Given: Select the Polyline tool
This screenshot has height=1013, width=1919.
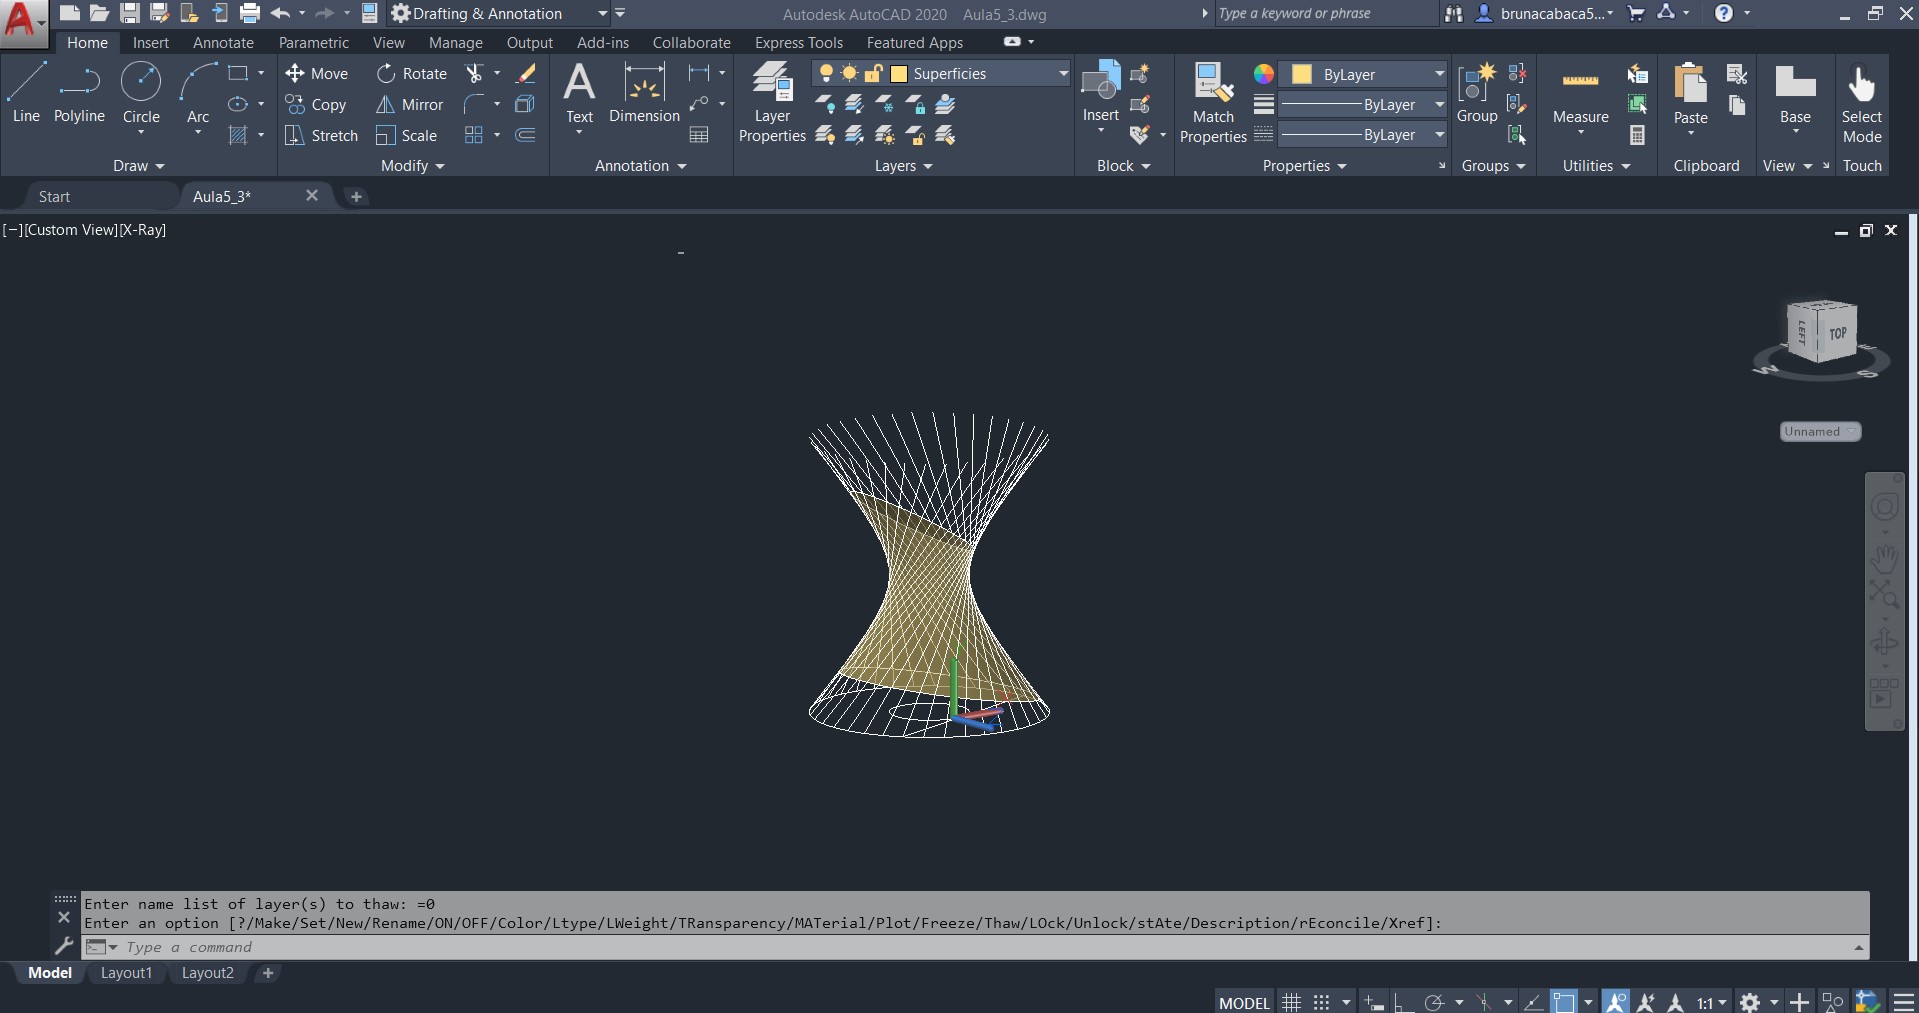Looking at the screenshot, I should point(79,93).
